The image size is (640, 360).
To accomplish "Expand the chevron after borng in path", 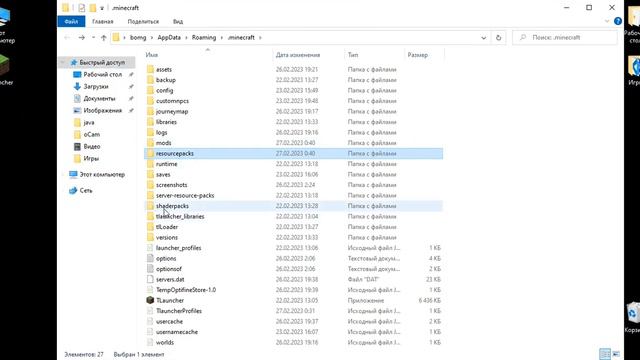I will point(152,38).
